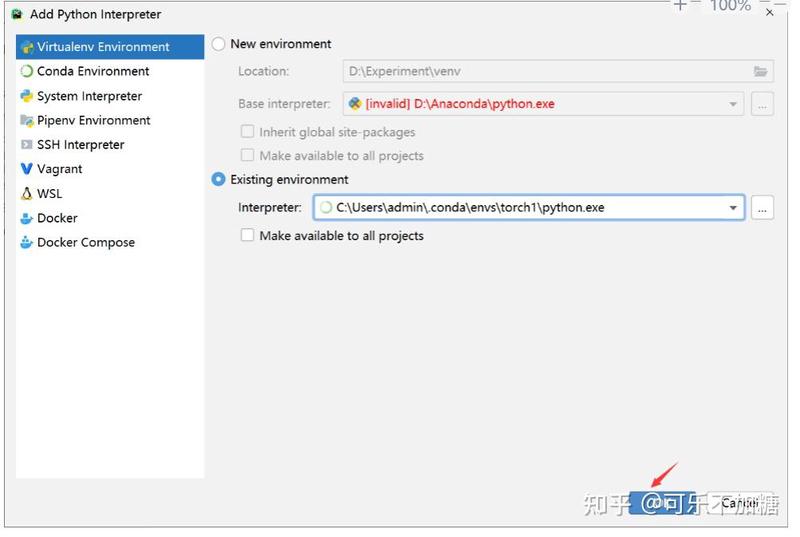Click the torch1 python.exe interpreter path
The width and height of the screenshot is (800, 537).
(x=470, y=208)
